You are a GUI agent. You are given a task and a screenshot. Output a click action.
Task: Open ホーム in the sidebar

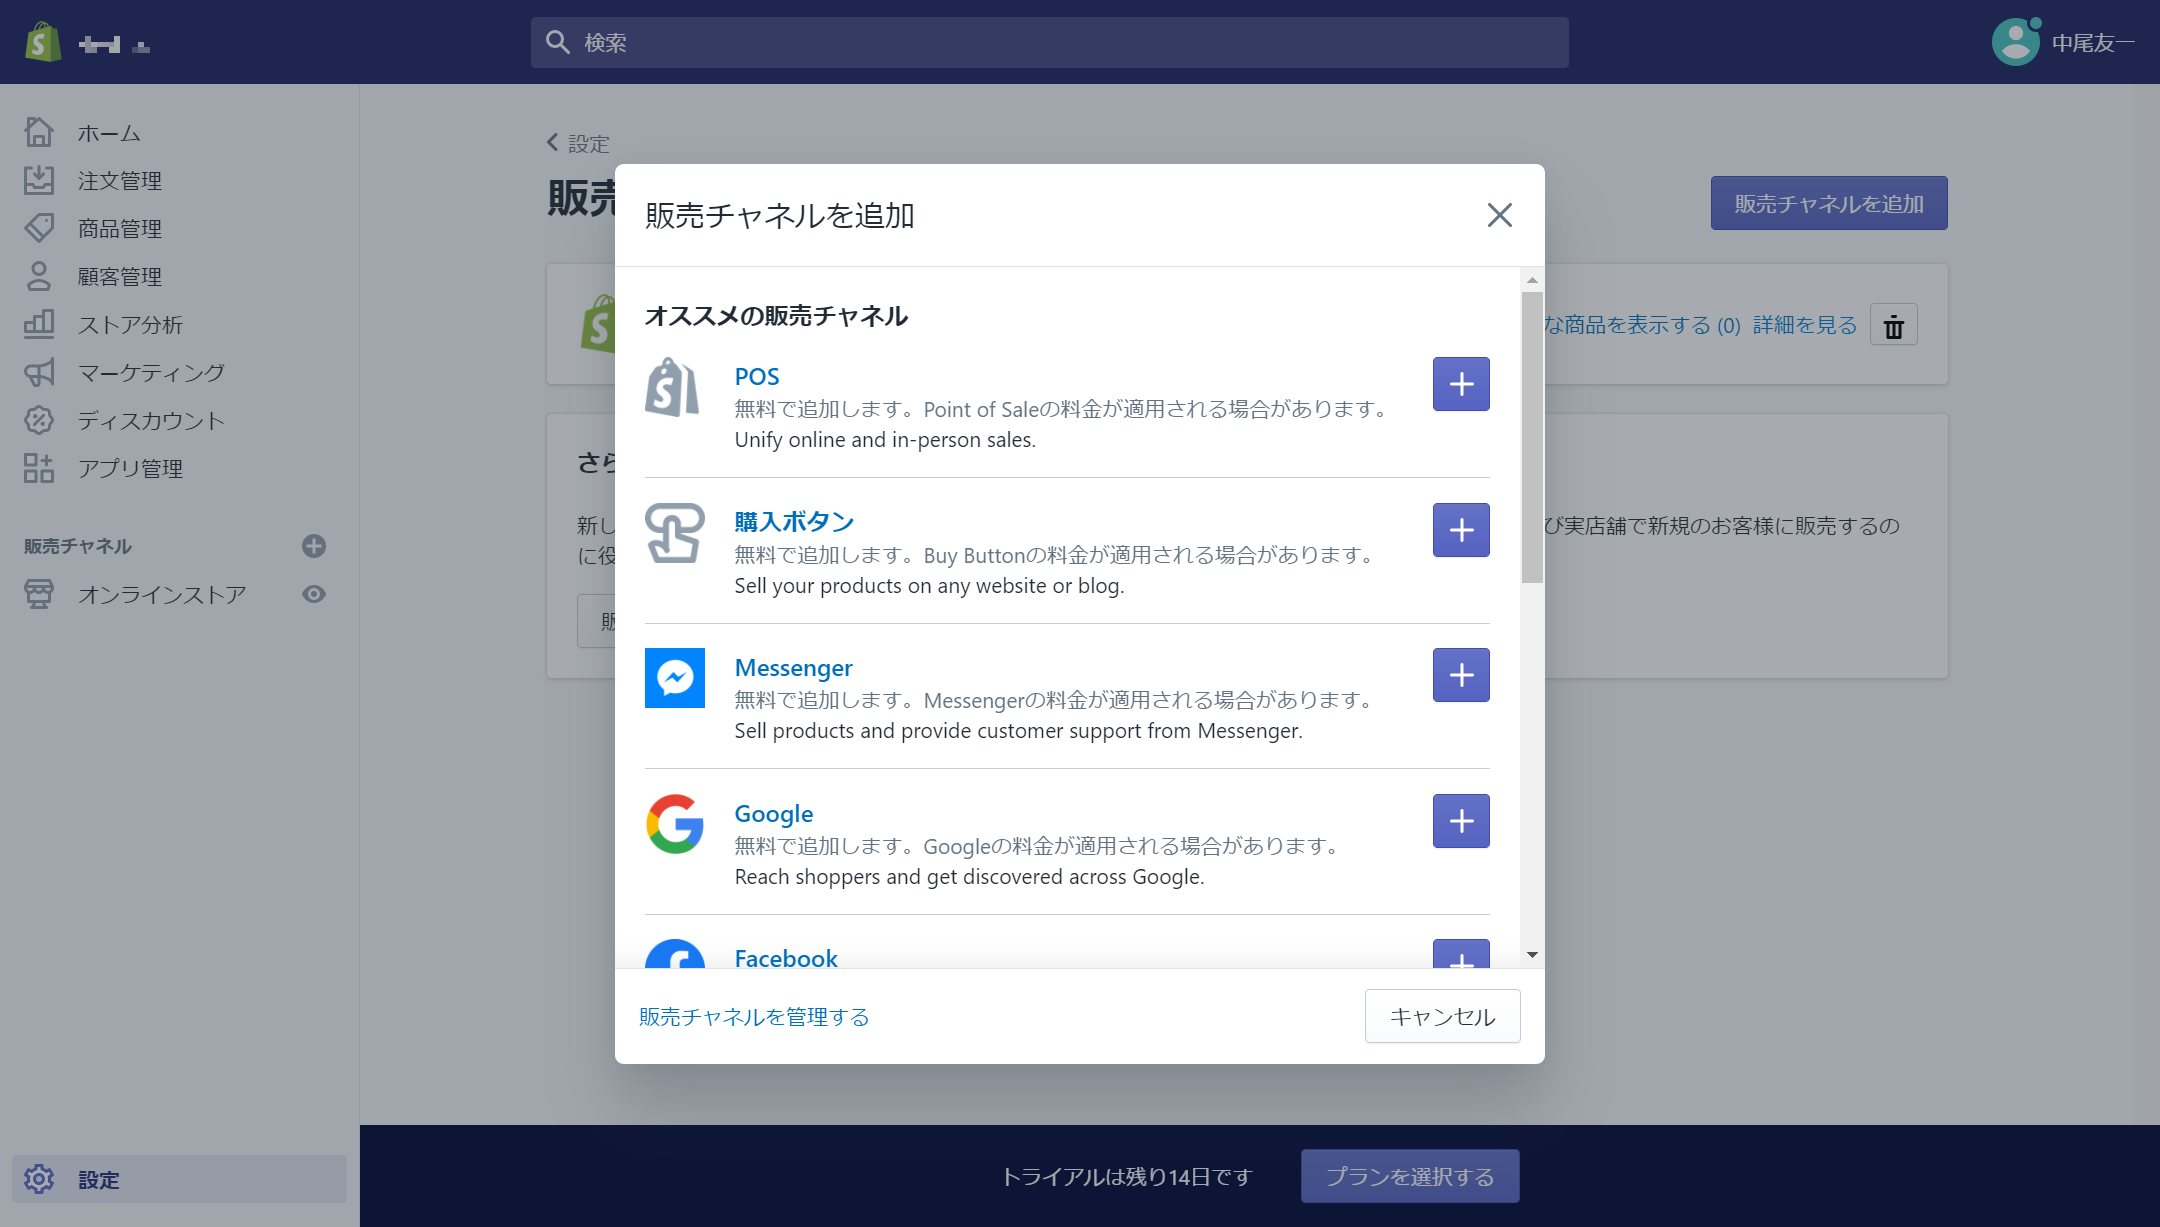click(109, 133)
